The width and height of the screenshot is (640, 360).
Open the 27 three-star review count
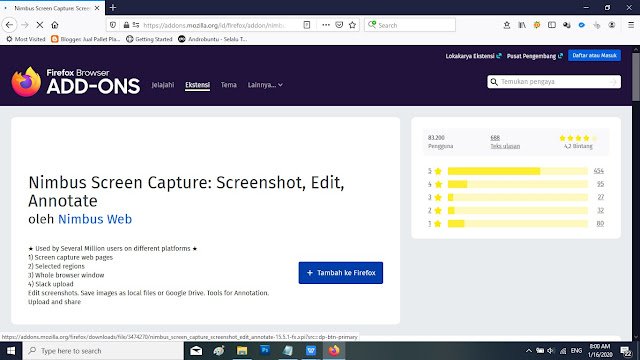600,197
